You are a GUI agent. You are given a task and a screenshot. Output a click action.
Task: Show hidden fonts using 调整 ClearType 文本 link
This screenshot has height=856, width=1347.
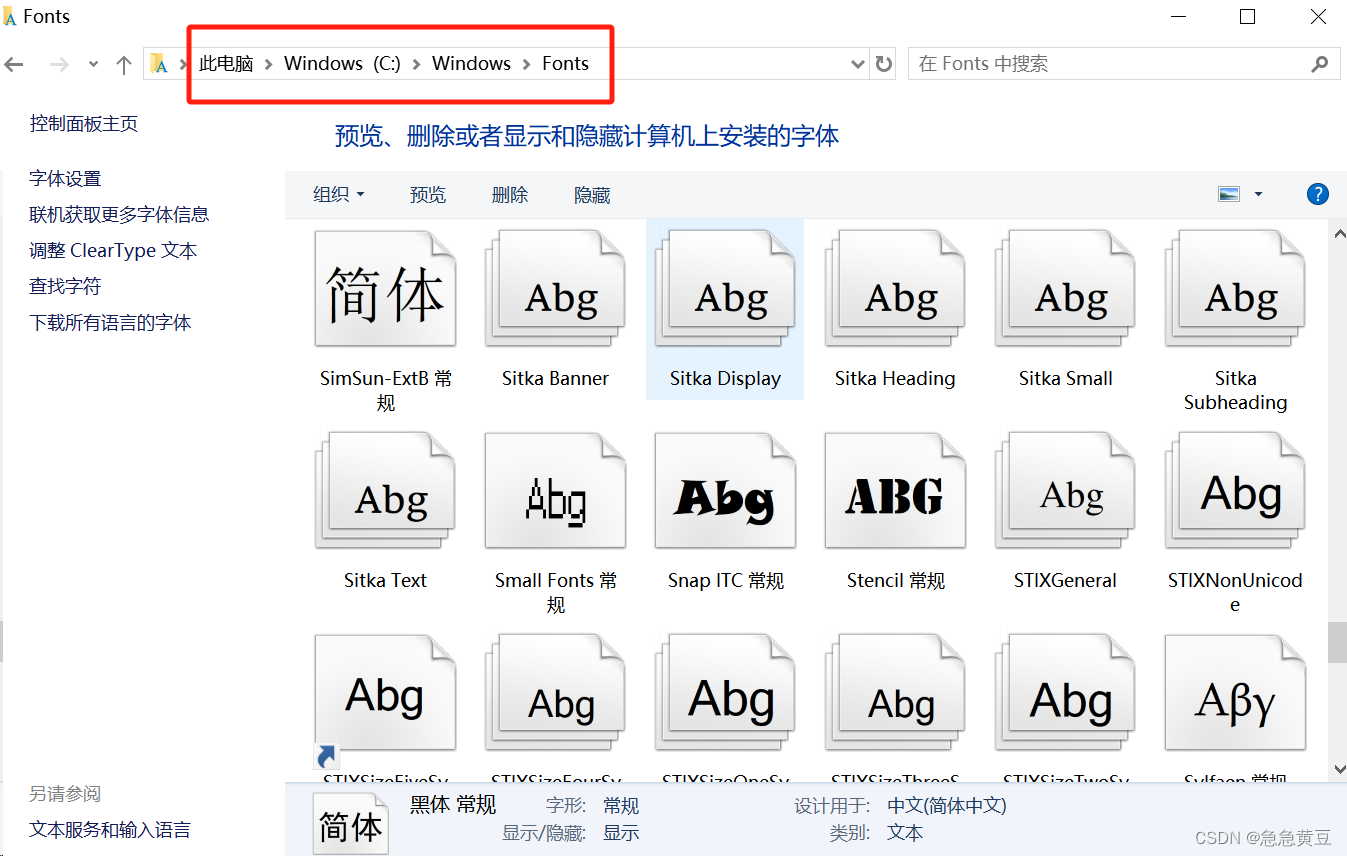coord(111,250)
